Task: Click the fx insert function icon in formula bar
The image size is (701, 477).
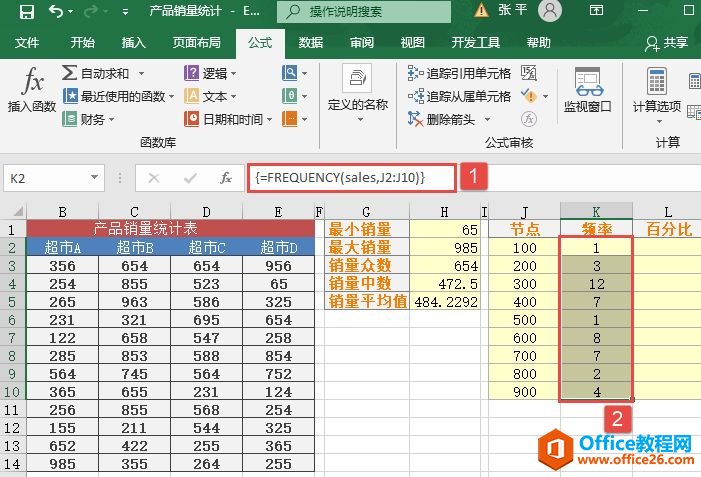Action: [x=226, y=178]
